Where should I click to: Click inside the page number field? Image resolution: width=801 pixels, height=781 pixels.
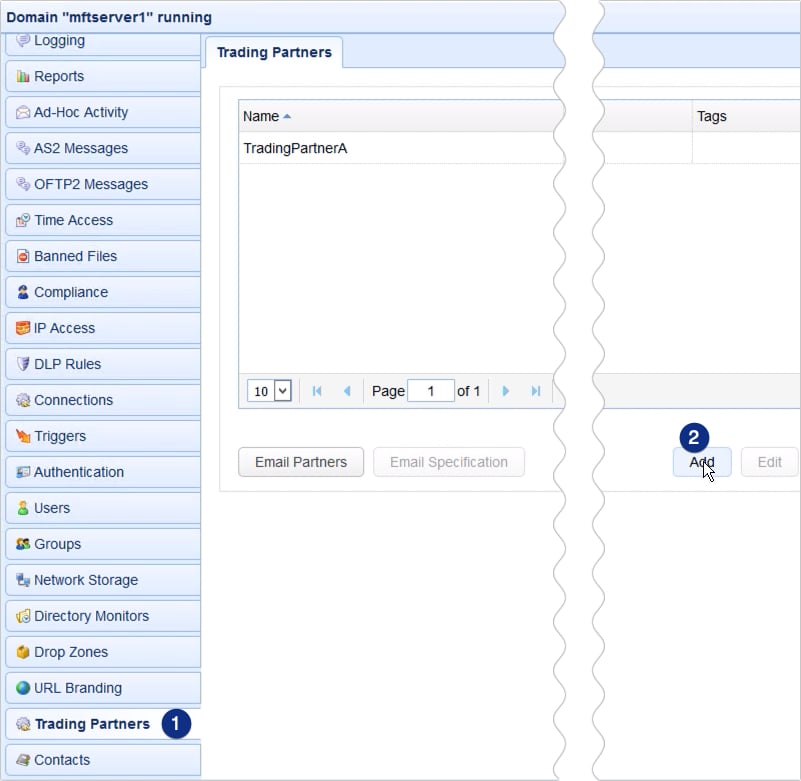pyautogui.click(x=431, y=391)
